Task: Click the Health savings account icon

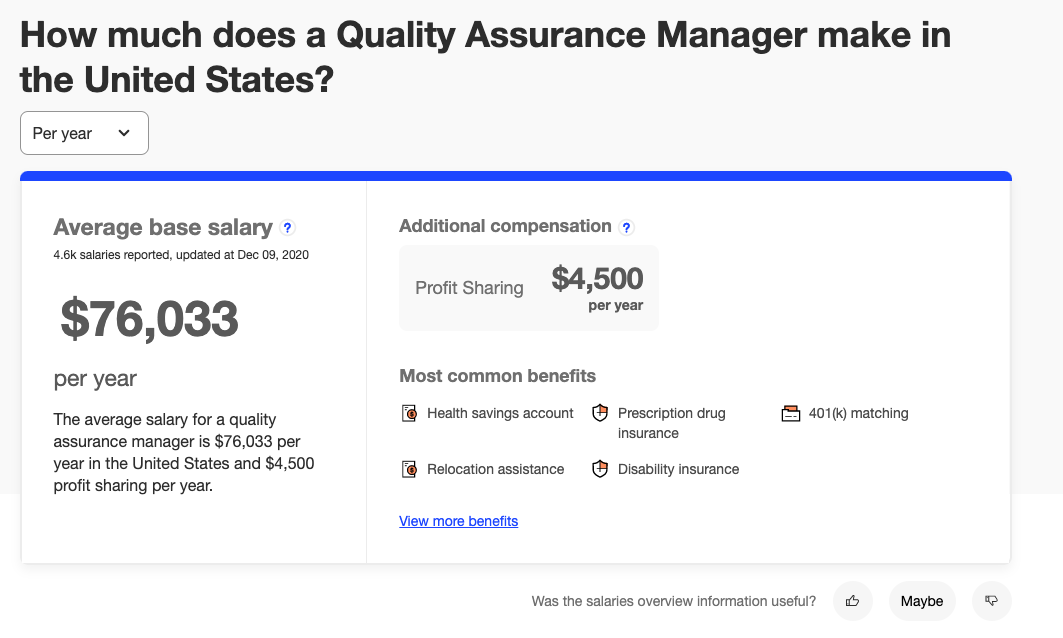Action: tap(409, 413)
